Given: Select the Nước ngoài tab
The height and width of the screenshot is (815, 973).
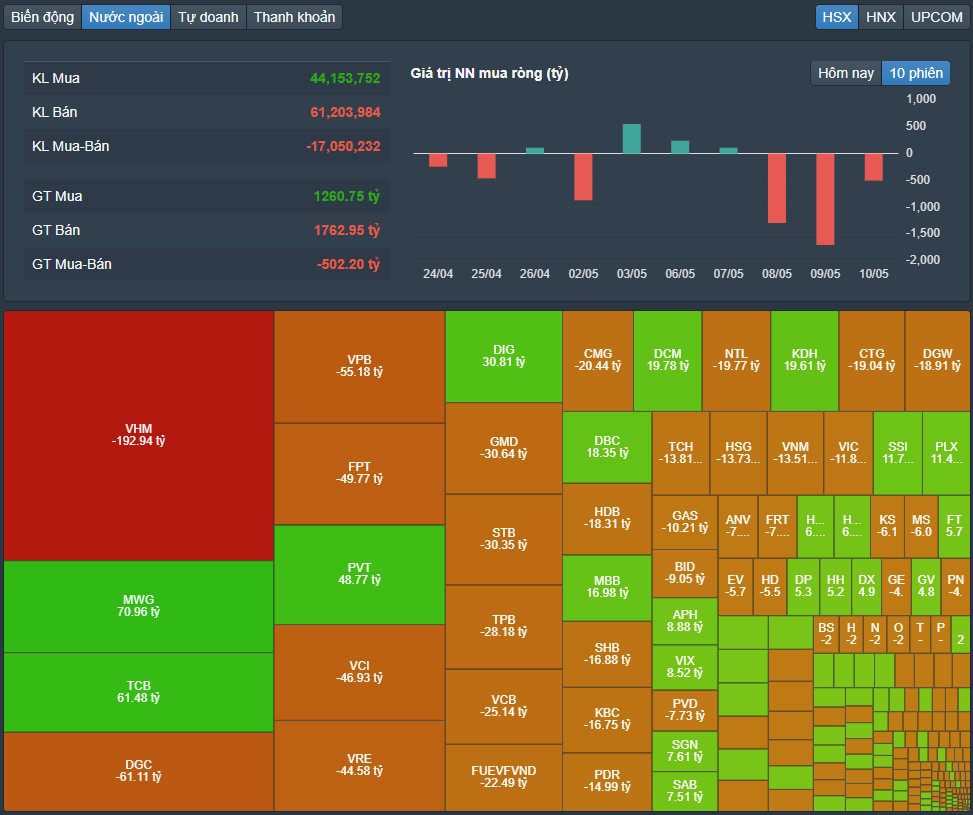Looking at the screenshot, I should (x=126, y=17).
